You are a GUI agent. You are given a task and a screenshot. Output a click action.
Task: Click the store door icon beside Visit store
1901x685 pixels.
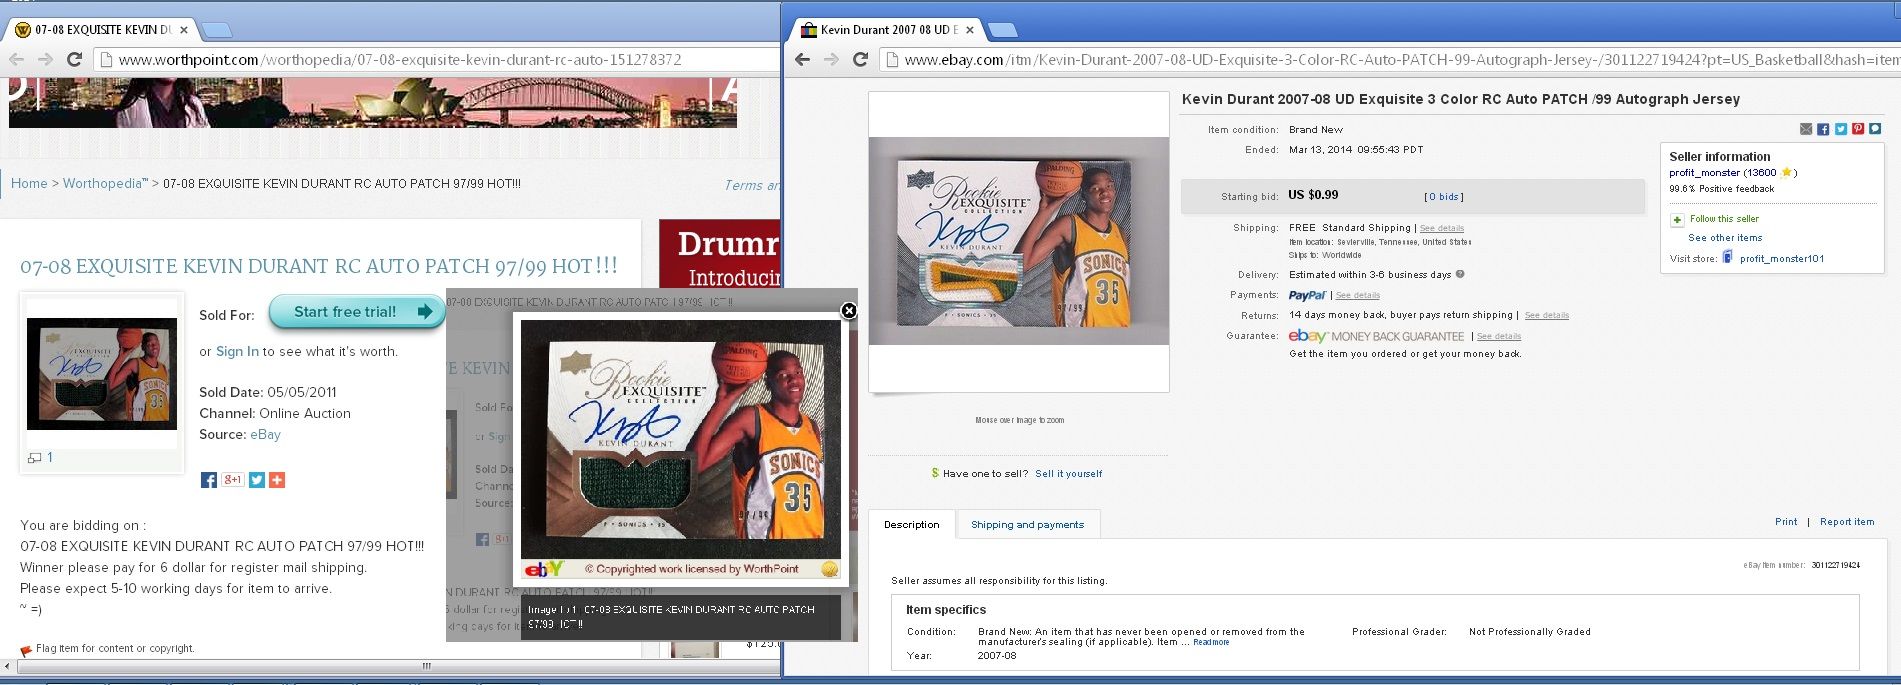click(1727, 258)
